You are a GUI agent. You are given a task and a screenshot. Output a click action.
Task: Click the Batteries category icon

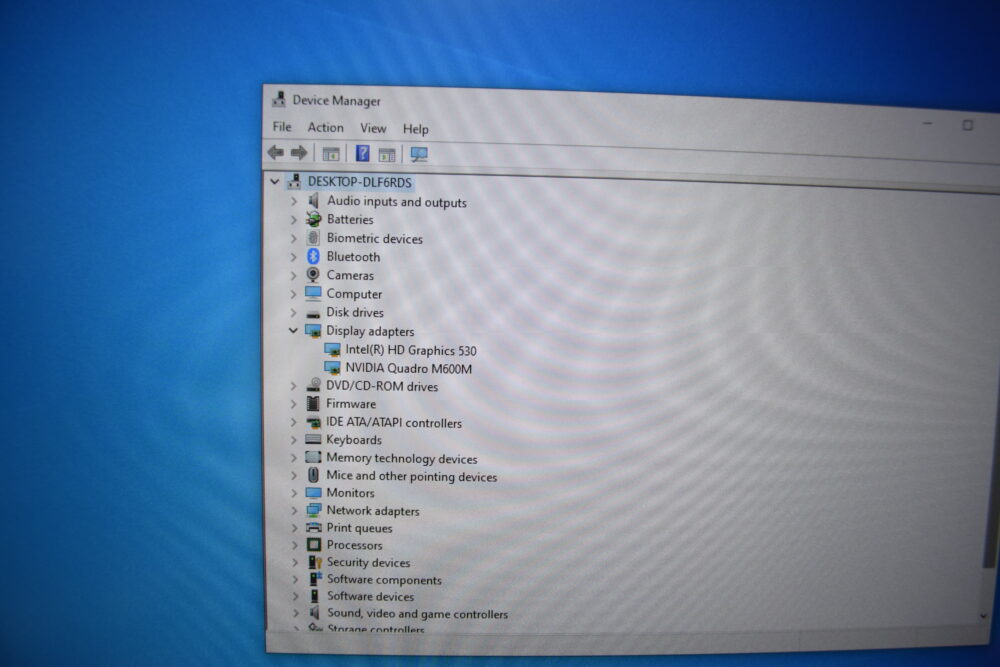pyautogui.click(x=313, y=219)
